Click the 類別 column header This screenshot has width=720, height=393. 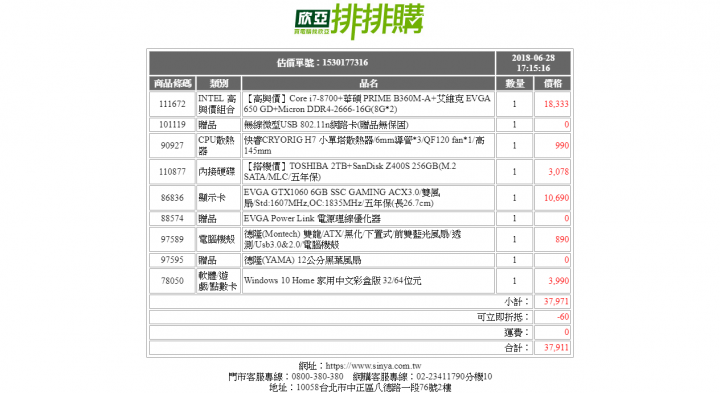(x=219, y=84)
